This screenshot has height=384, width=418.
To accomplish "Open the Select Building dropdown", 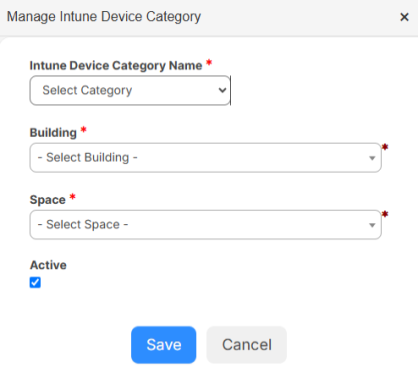I will click(x=206, y=158).
